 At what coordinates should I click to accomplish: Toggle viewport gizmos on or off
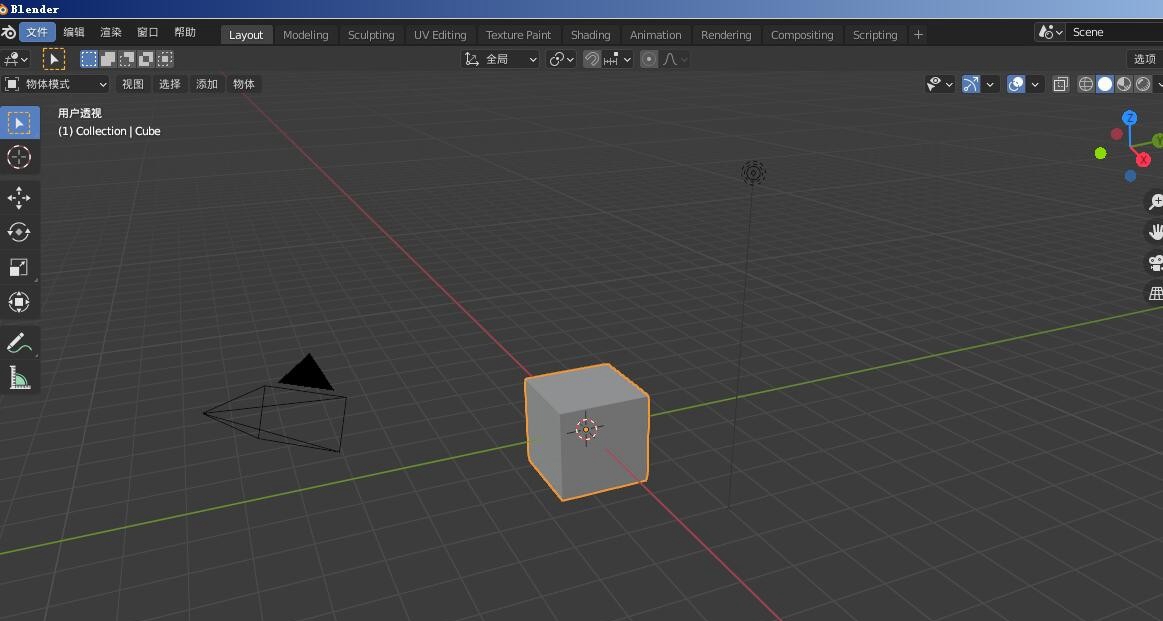click(971, 85)
